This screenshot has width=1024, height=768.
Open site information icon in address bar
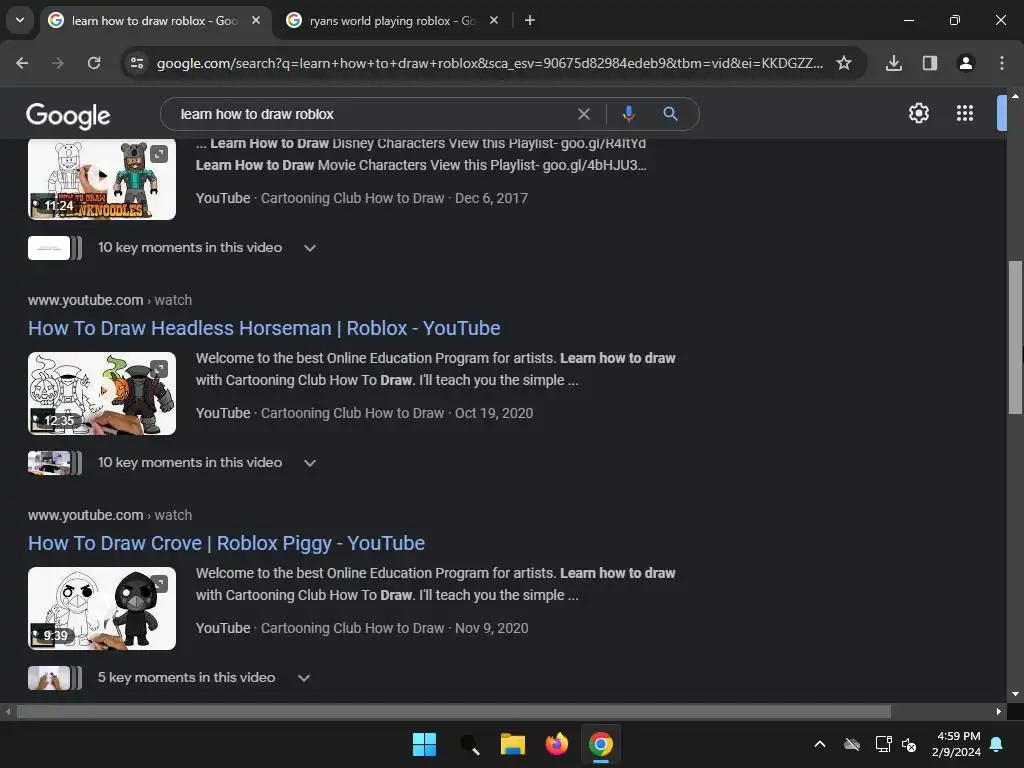pyautogui.click(x=137, y=63)
